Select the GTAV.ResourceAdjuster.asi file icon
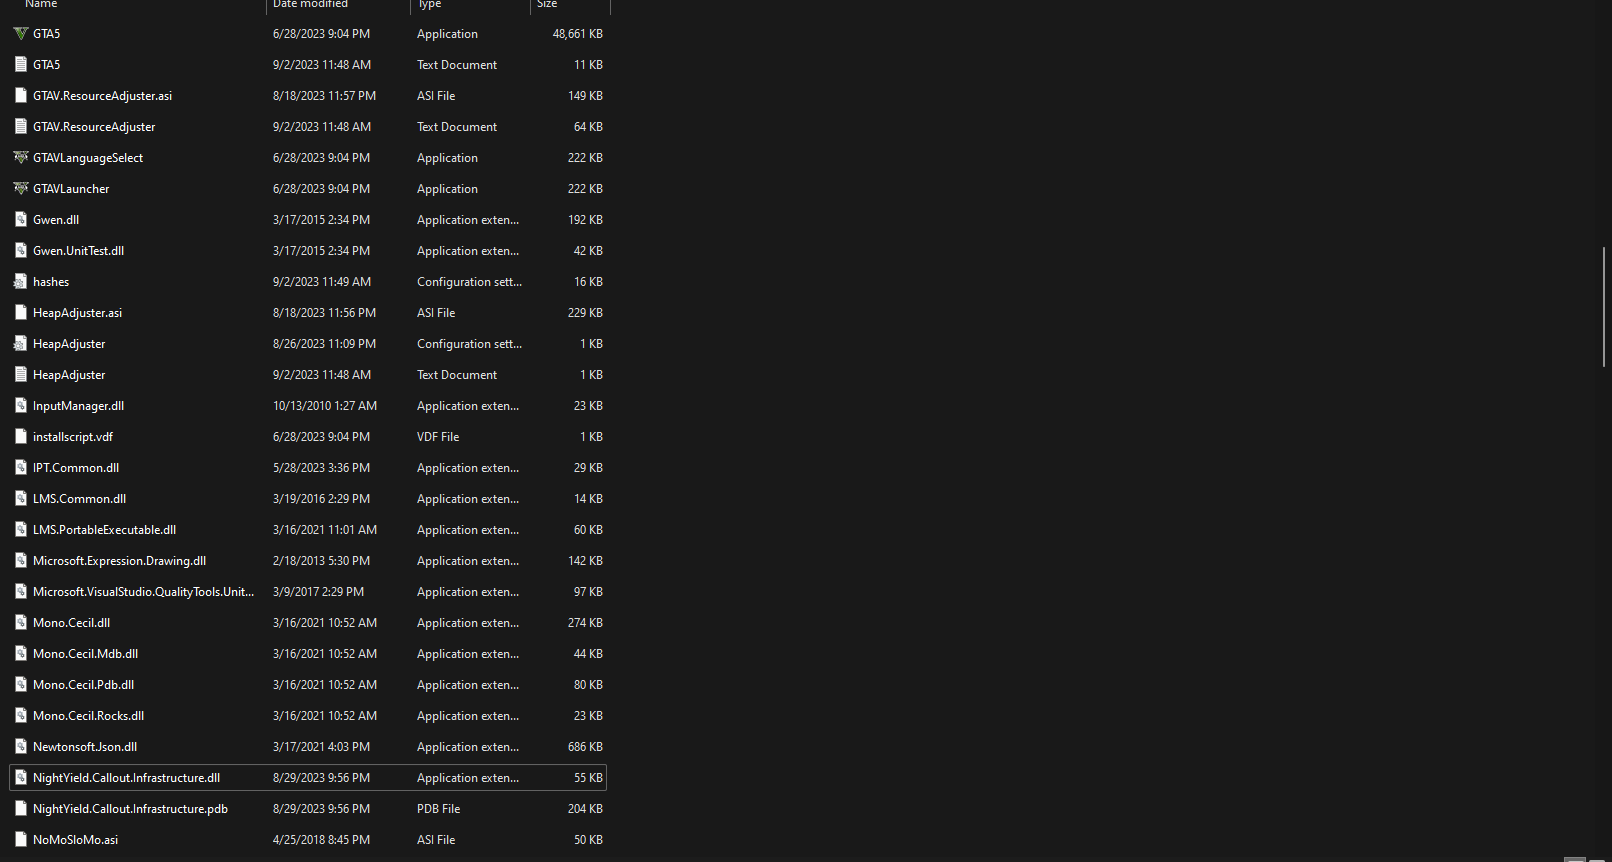This screenshot has height=862, width=1612. pos(21,96)
